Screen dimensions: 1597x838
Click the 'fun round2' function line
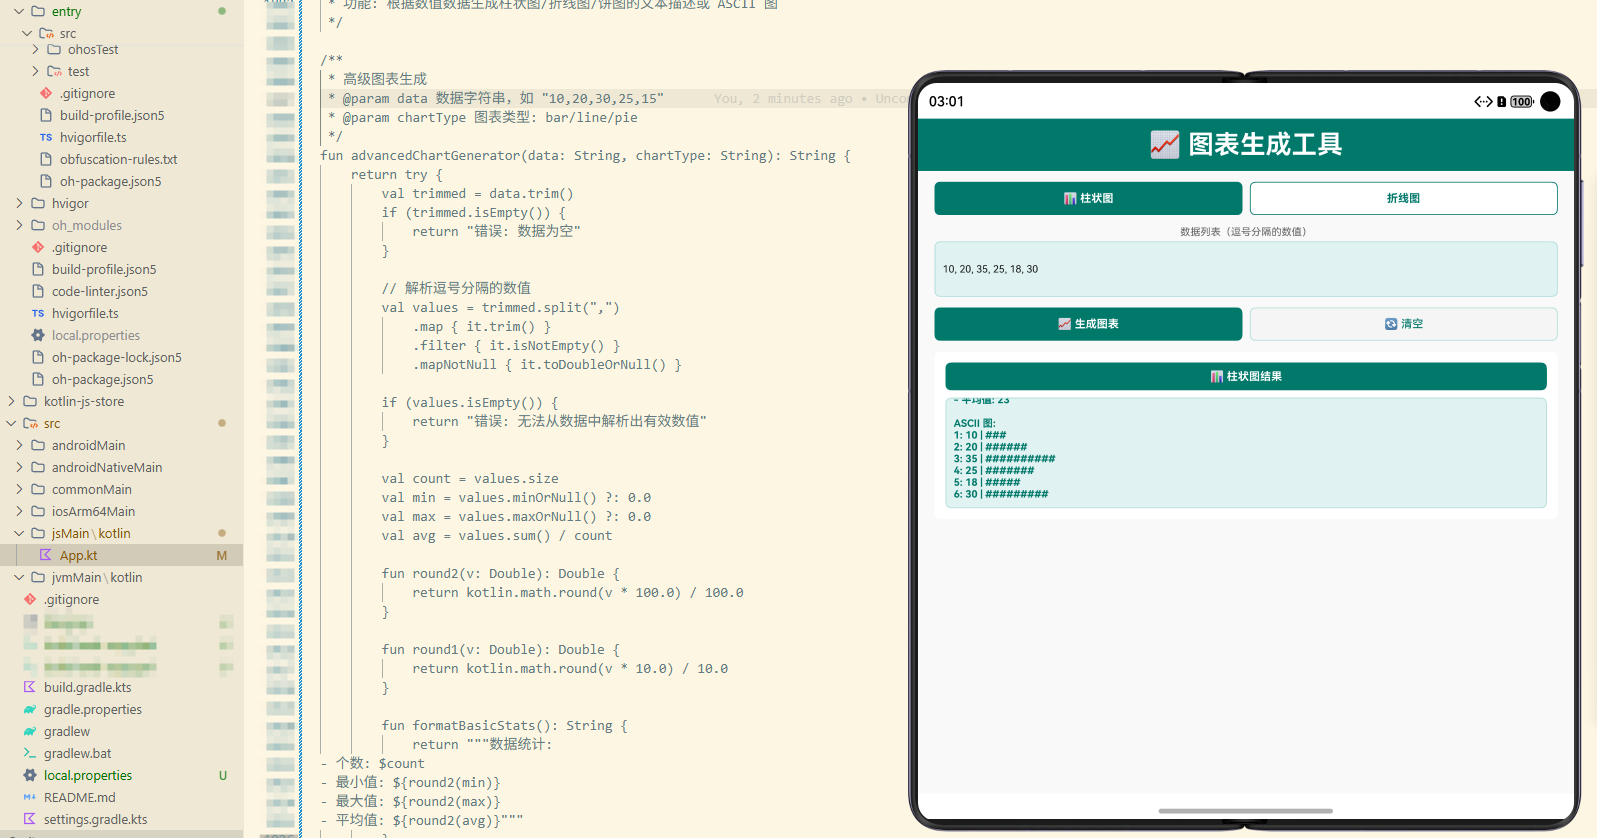pyautogui.click(x=500, y=573)
